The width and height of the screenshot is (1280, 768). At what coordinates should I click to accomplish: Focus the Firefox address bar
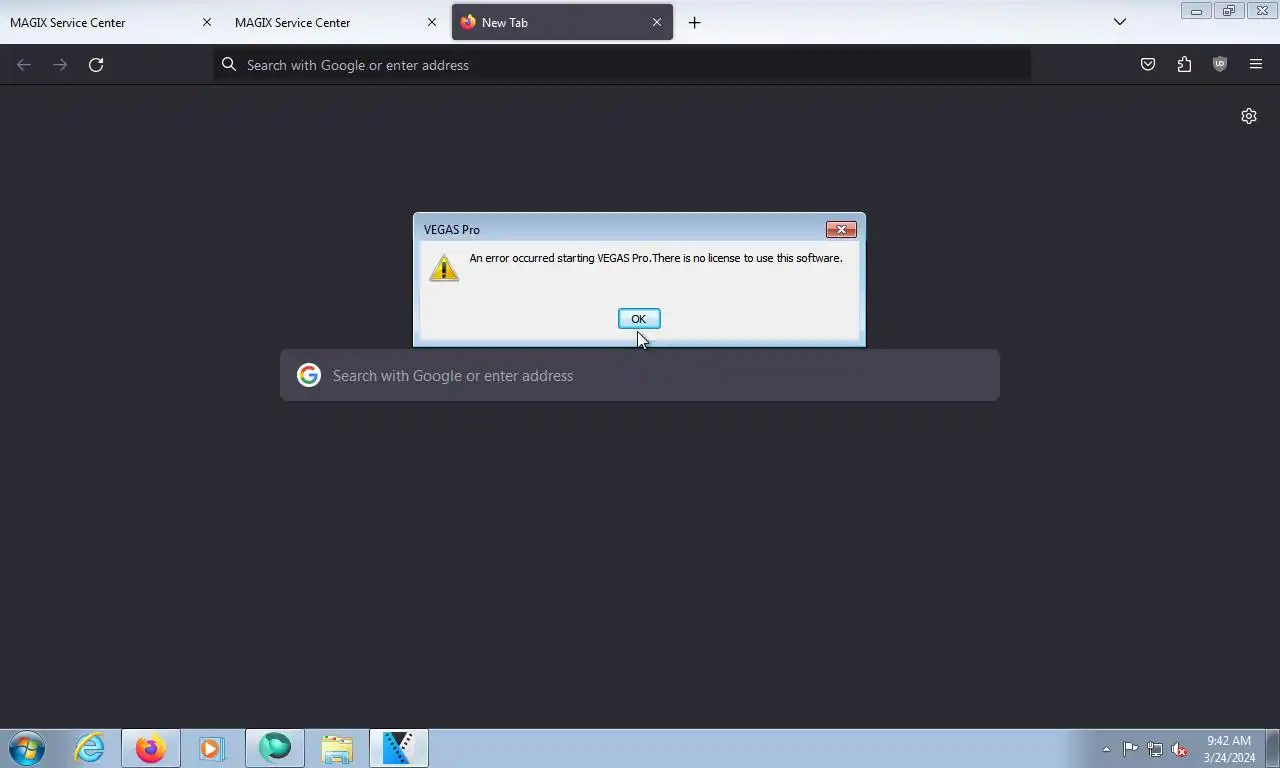[622, 65]
